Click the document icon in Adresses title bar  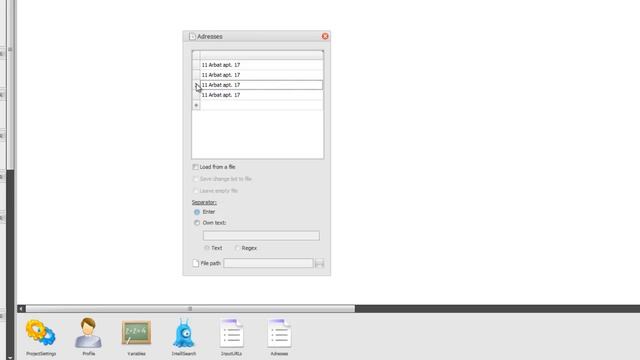tap(192, 36)
